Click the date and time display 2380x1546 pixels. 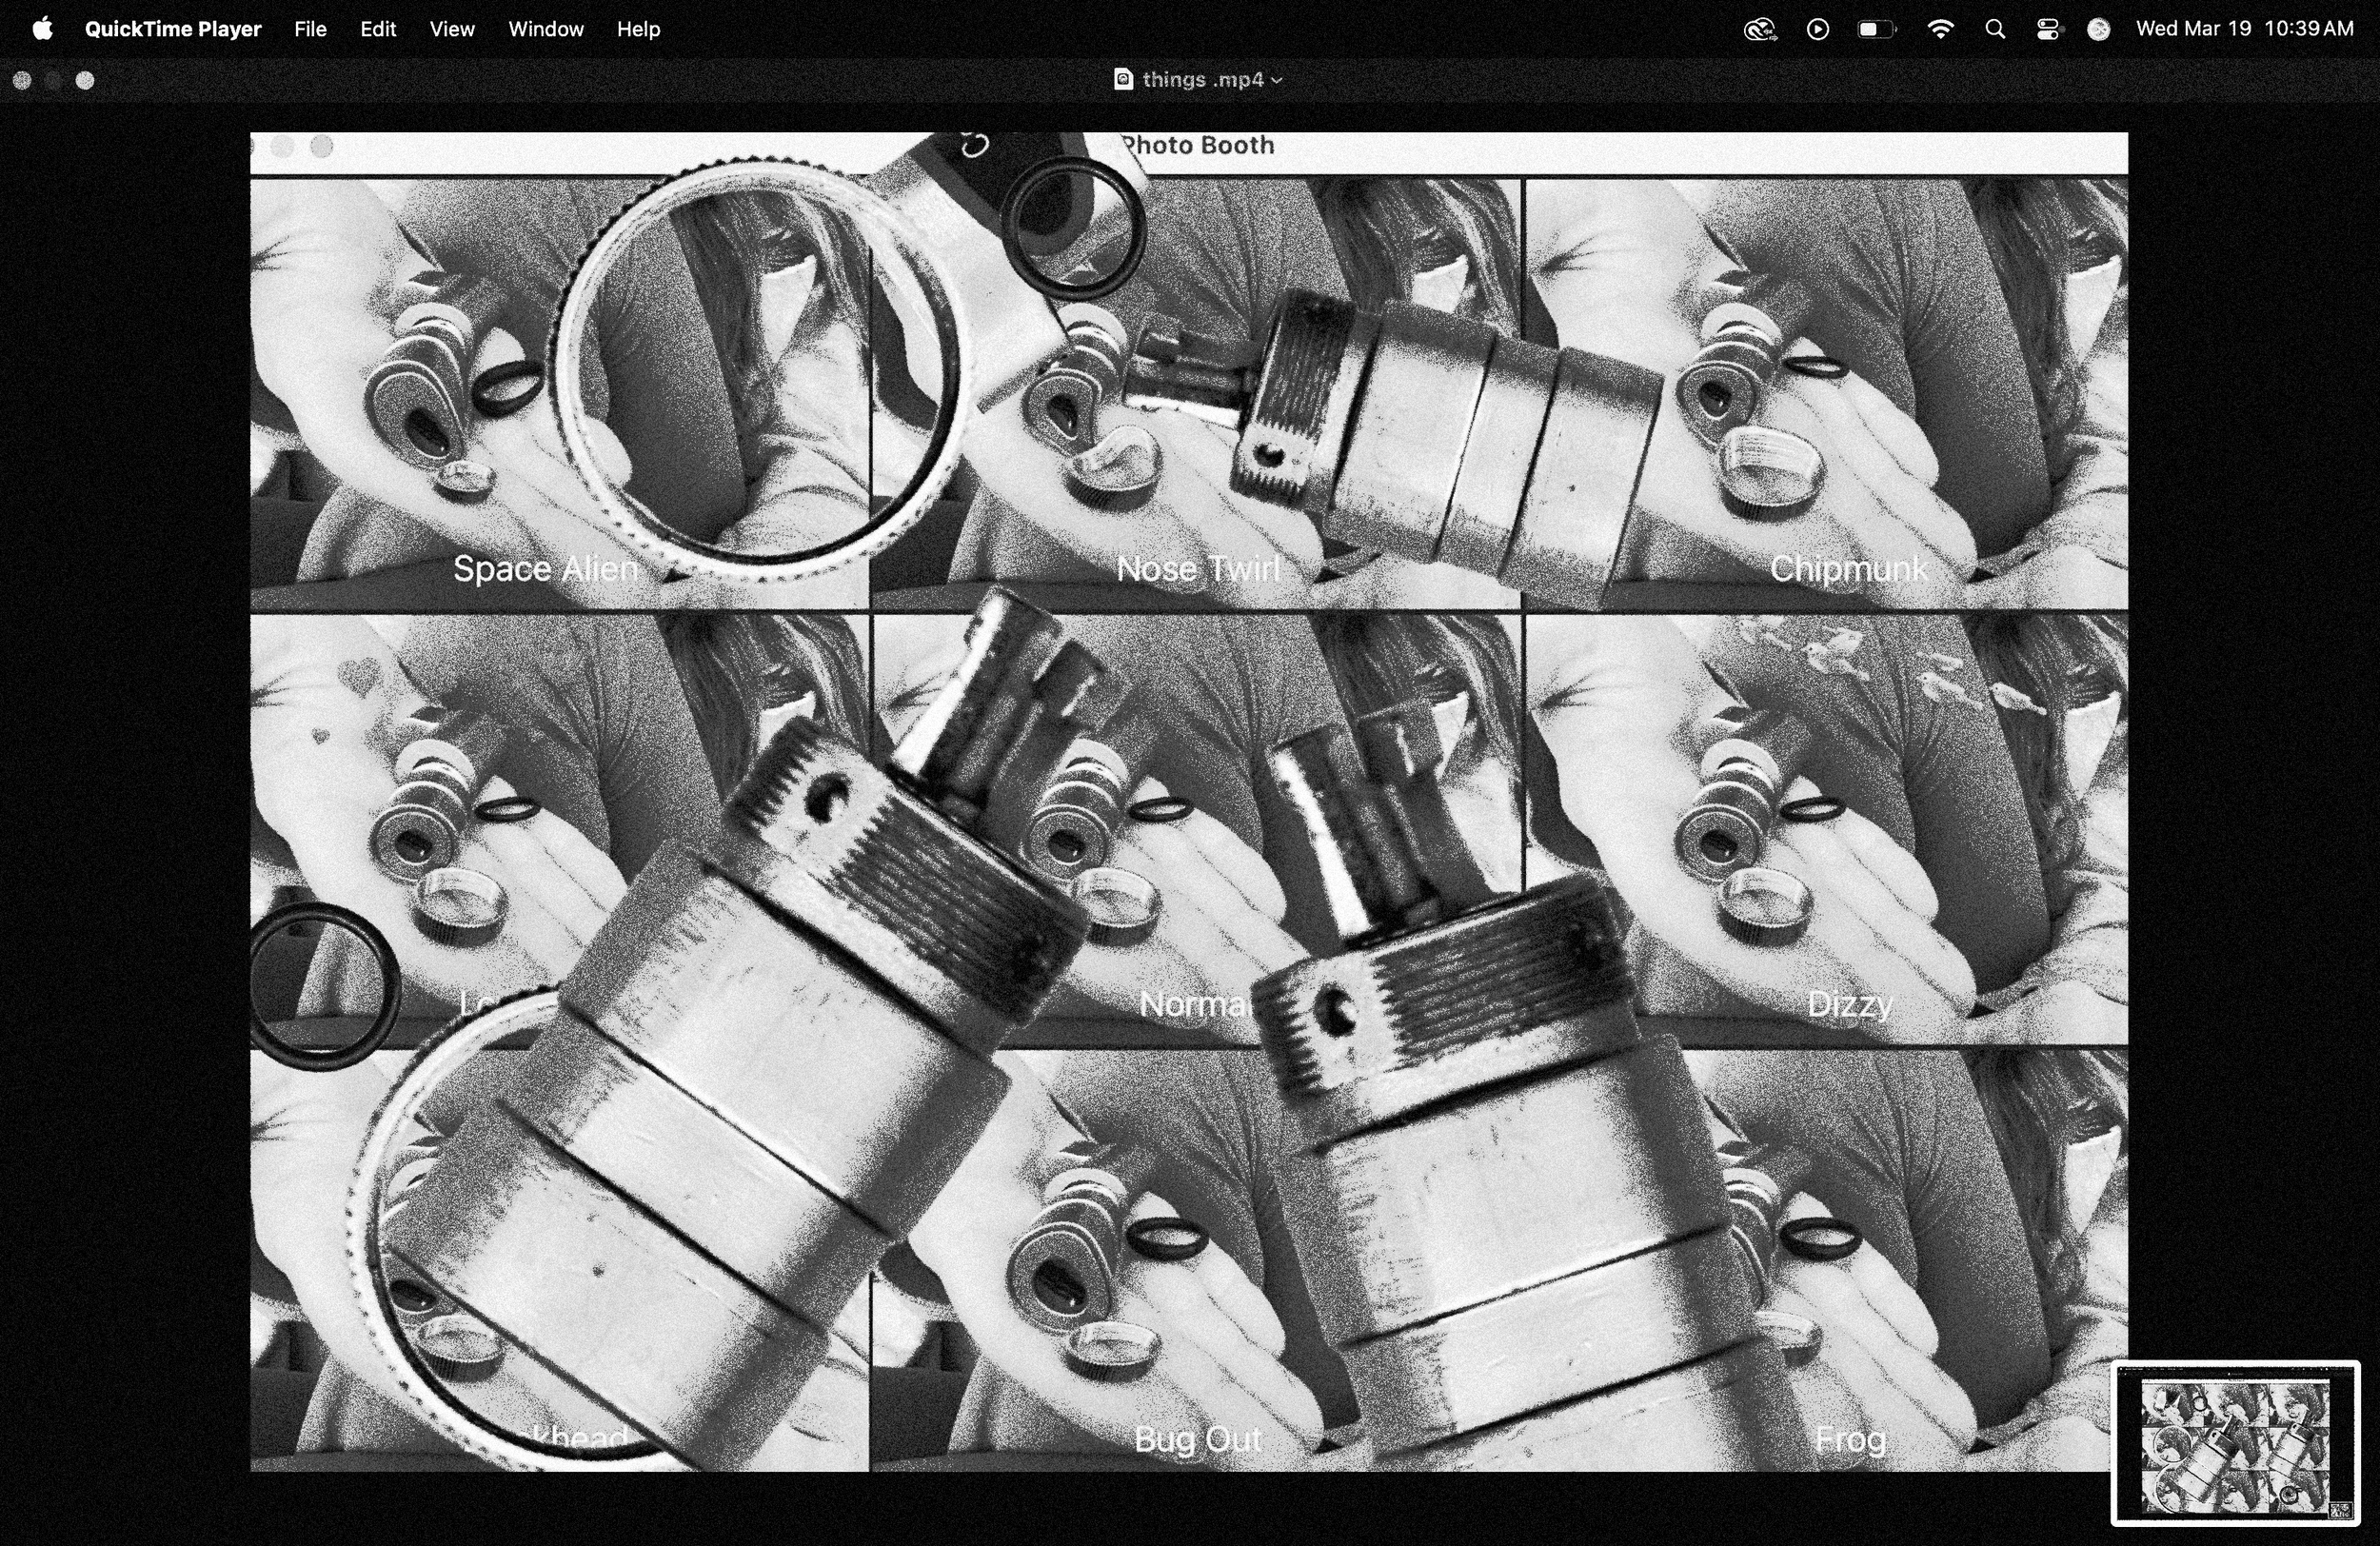pyautogui.click(x=2244, y=29)
